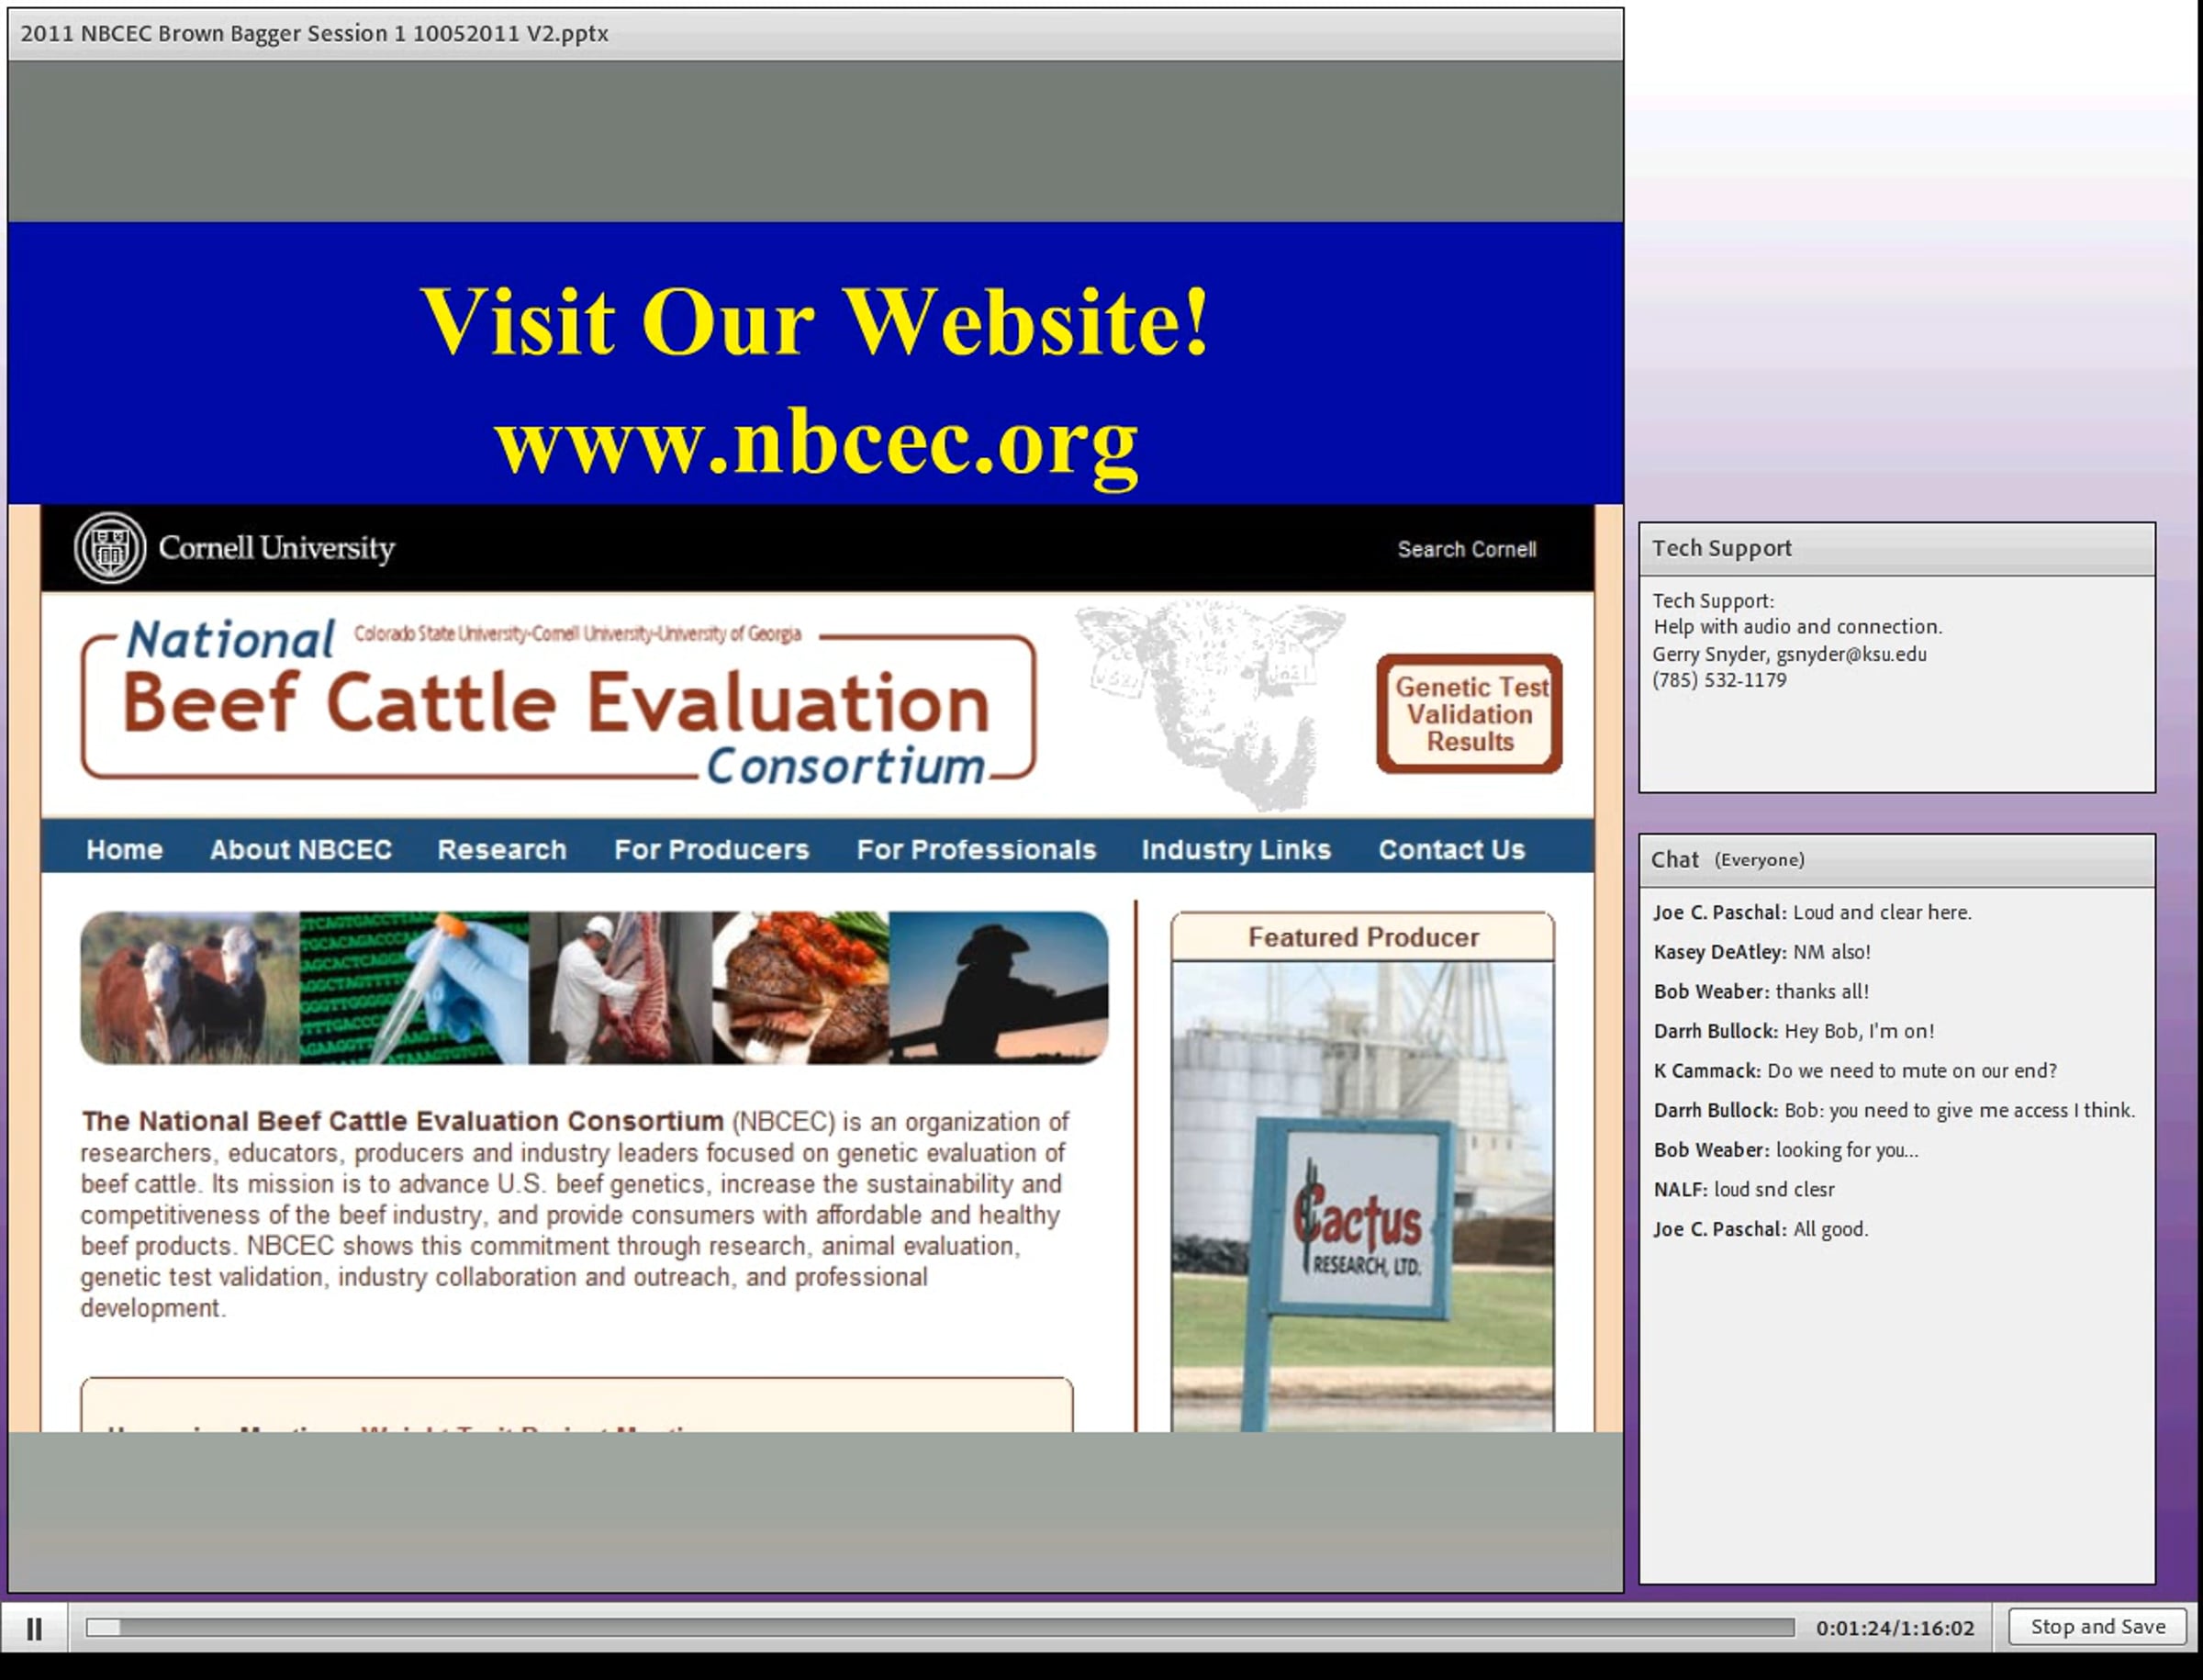Open the For Producers menu
Screen dimensions: 2203x1680
click(x=711, y=849)
